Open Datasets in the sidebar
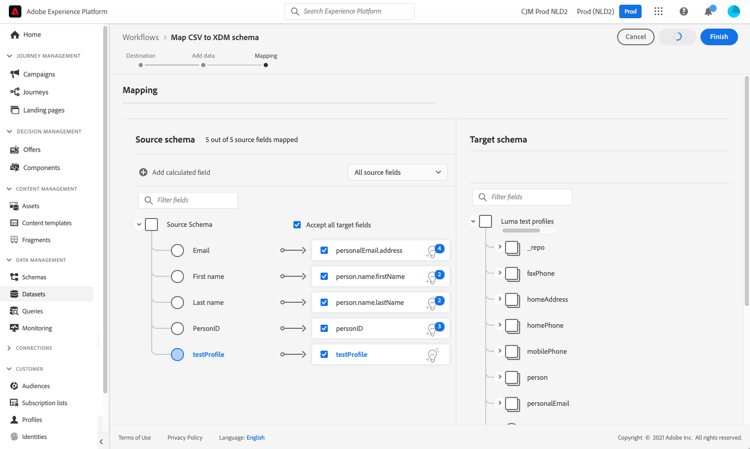The width and height of the screenshot is (750, 449). [33, 294]
